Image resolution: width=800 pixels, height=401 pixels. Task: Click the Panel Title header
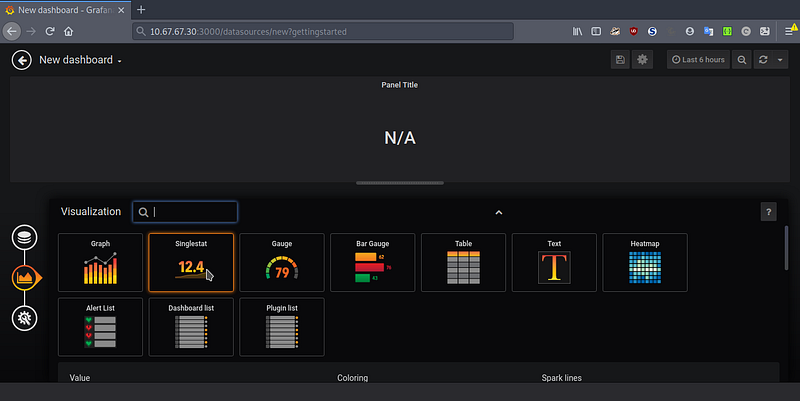[x=399, y=85]
